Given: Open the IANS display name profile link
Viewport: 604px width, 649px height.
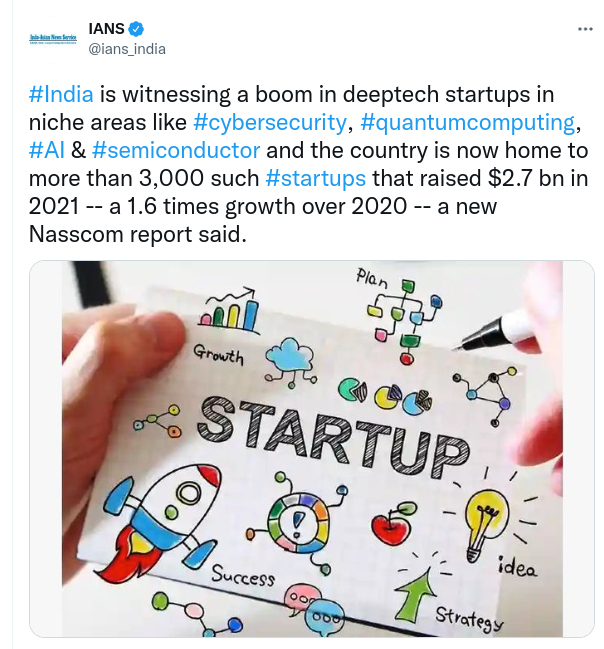Looking at the screenshot, I should coord(106,29).
